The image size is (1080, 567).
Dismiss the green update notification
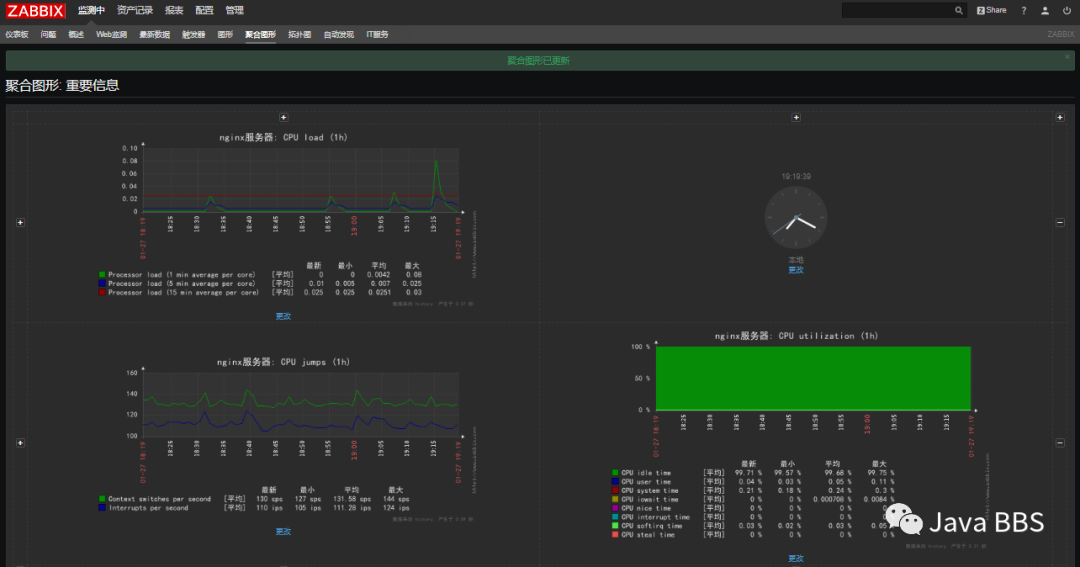[x=1068, y=56]
